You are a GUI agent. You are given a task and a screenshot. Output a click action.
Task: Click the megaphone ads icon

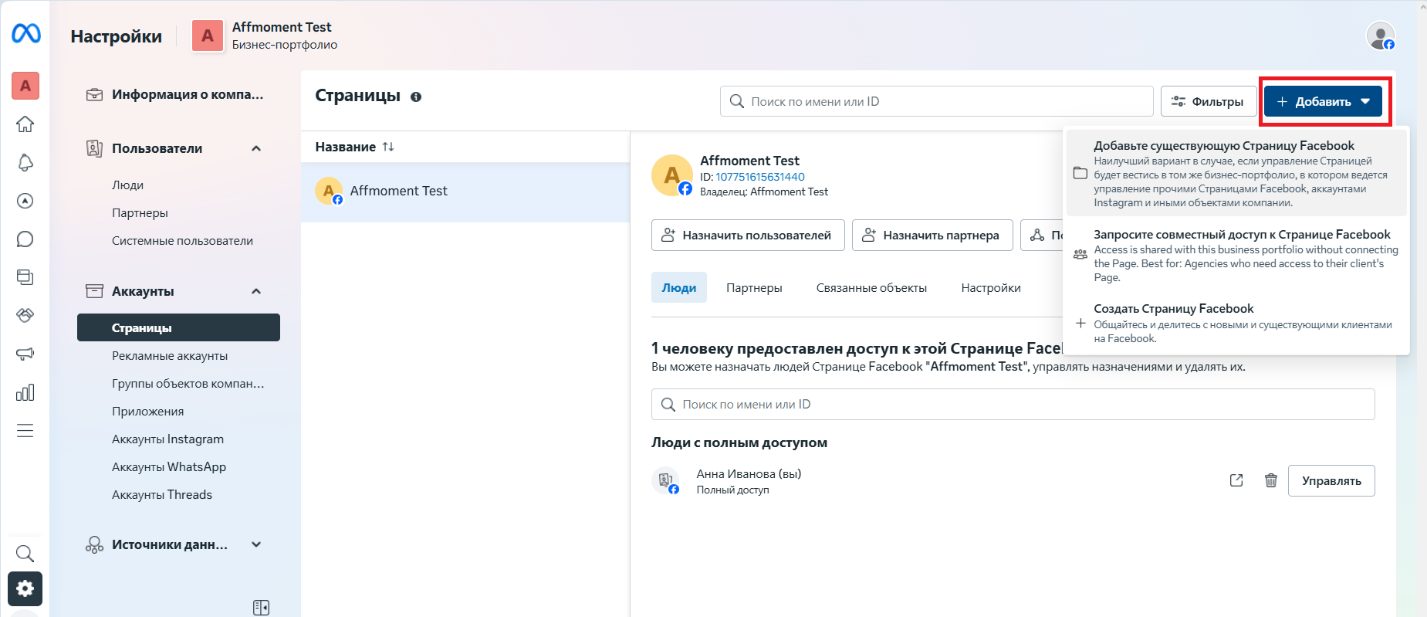pyautogui.click(x=25, y=354)
